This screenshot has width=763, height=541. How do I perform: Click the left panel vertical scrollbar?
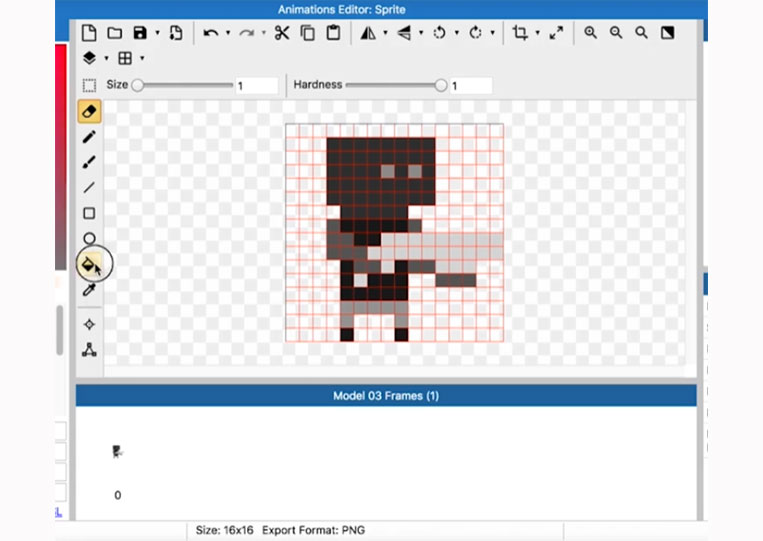[x=60, y=330]
